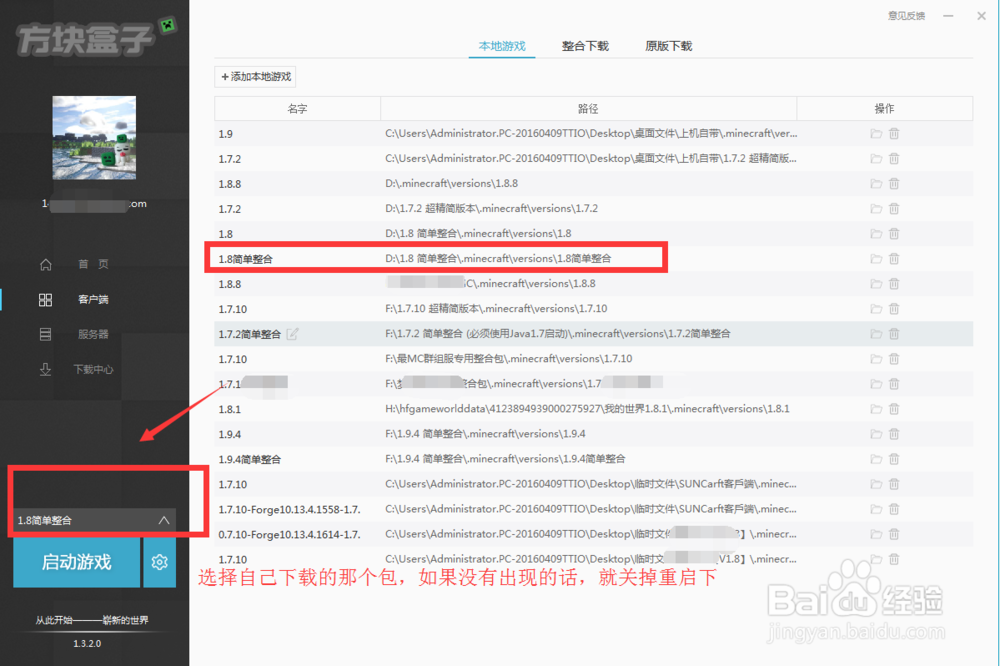The height and width of the screenshot is (666, 1000).
Task: Collapse the 1.8简单整合 version selector chevron
Action: pos(163,520)
